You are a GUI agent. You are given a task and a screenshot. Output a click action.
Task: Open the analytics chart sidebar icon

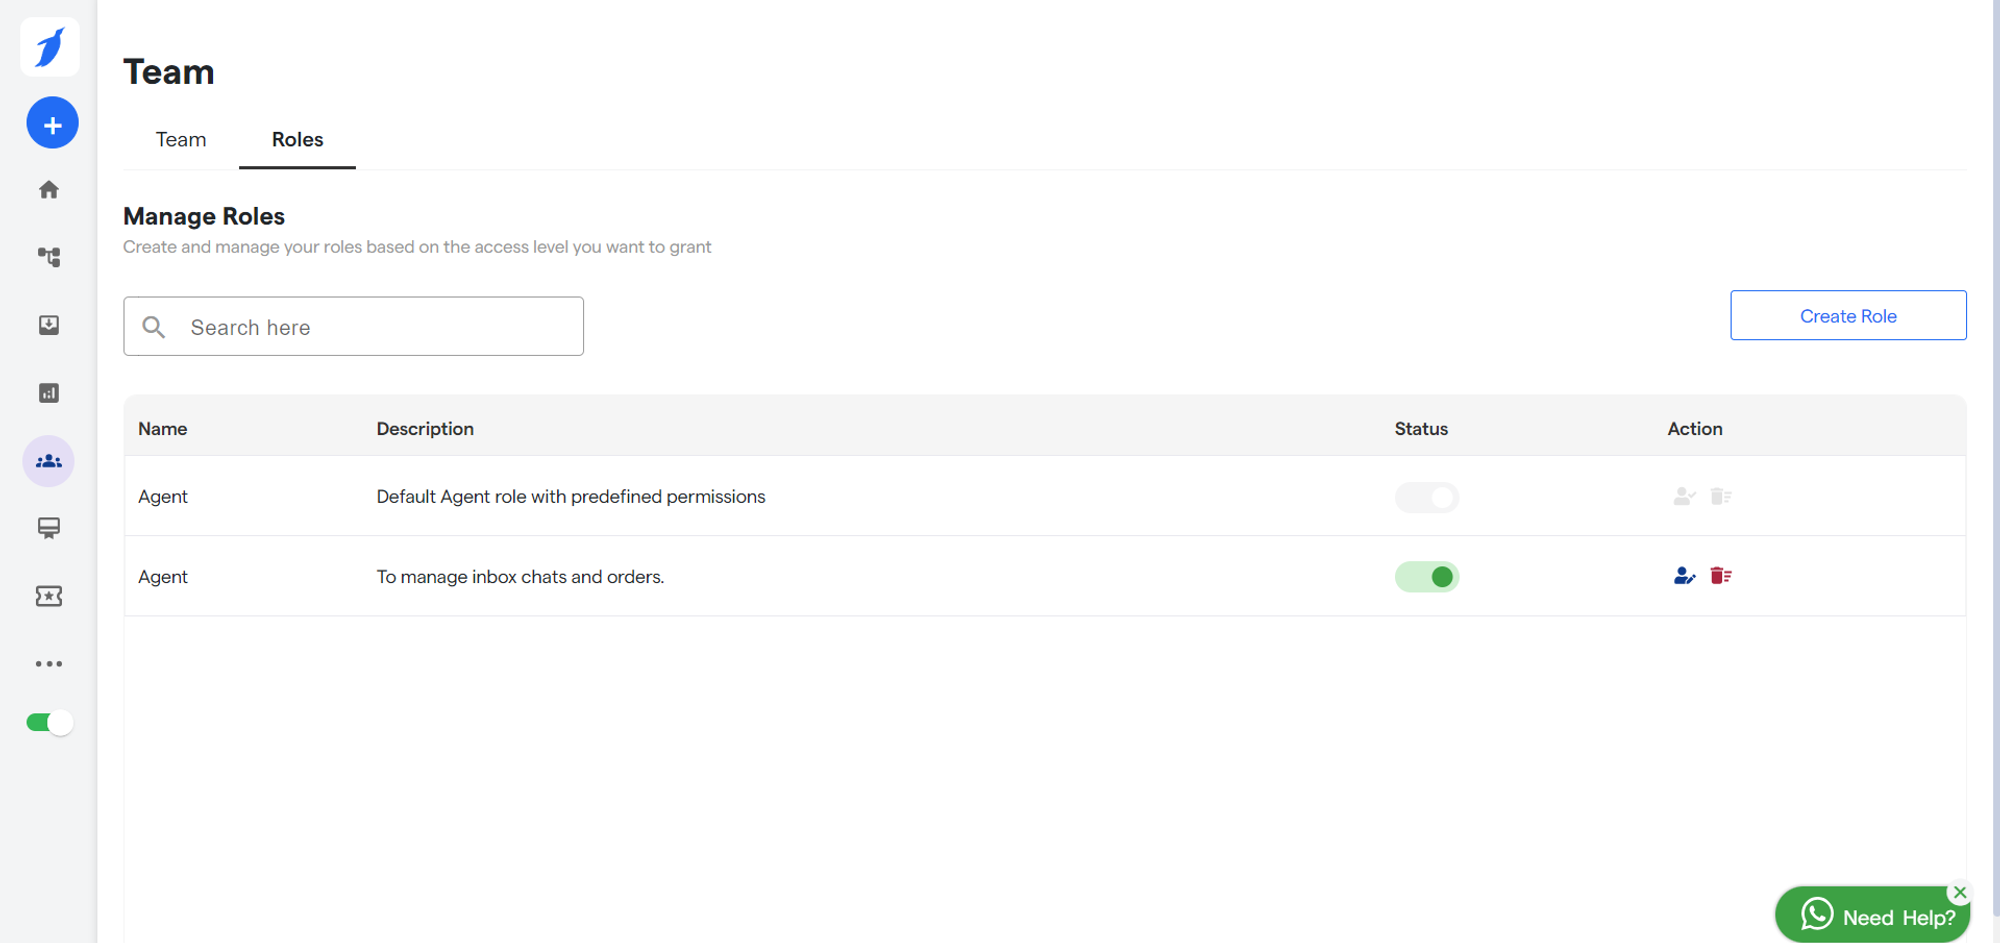[x=49, y=393]
